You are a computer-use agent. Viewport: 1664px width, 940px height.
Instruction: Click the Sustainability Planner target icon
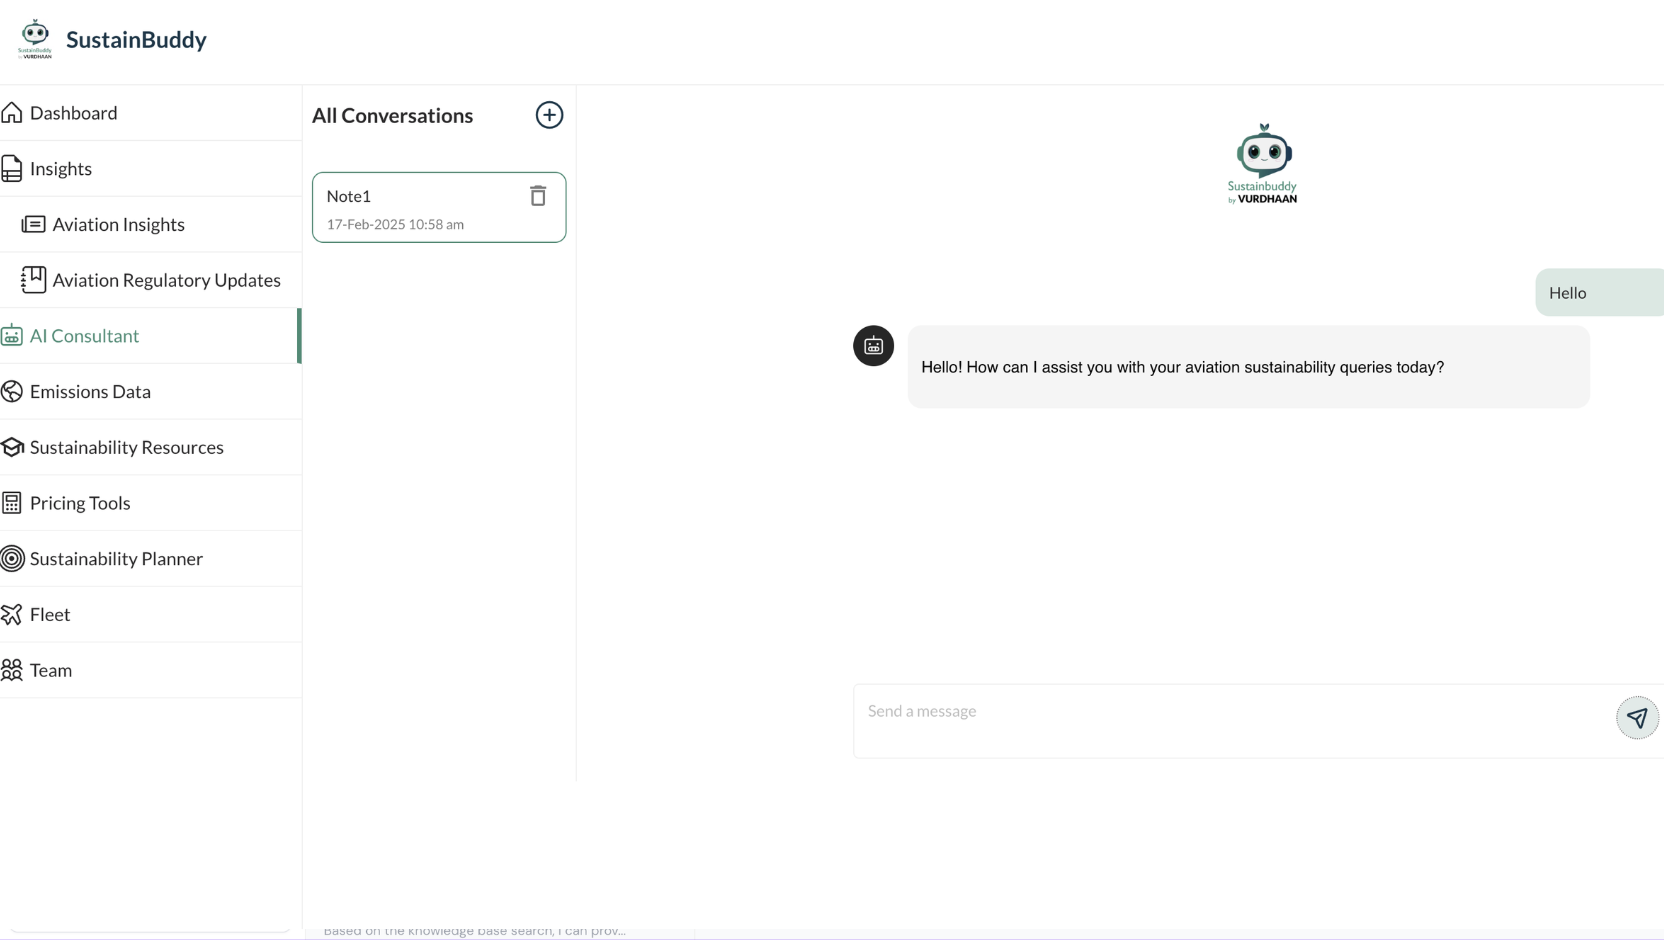coord(12,558)
